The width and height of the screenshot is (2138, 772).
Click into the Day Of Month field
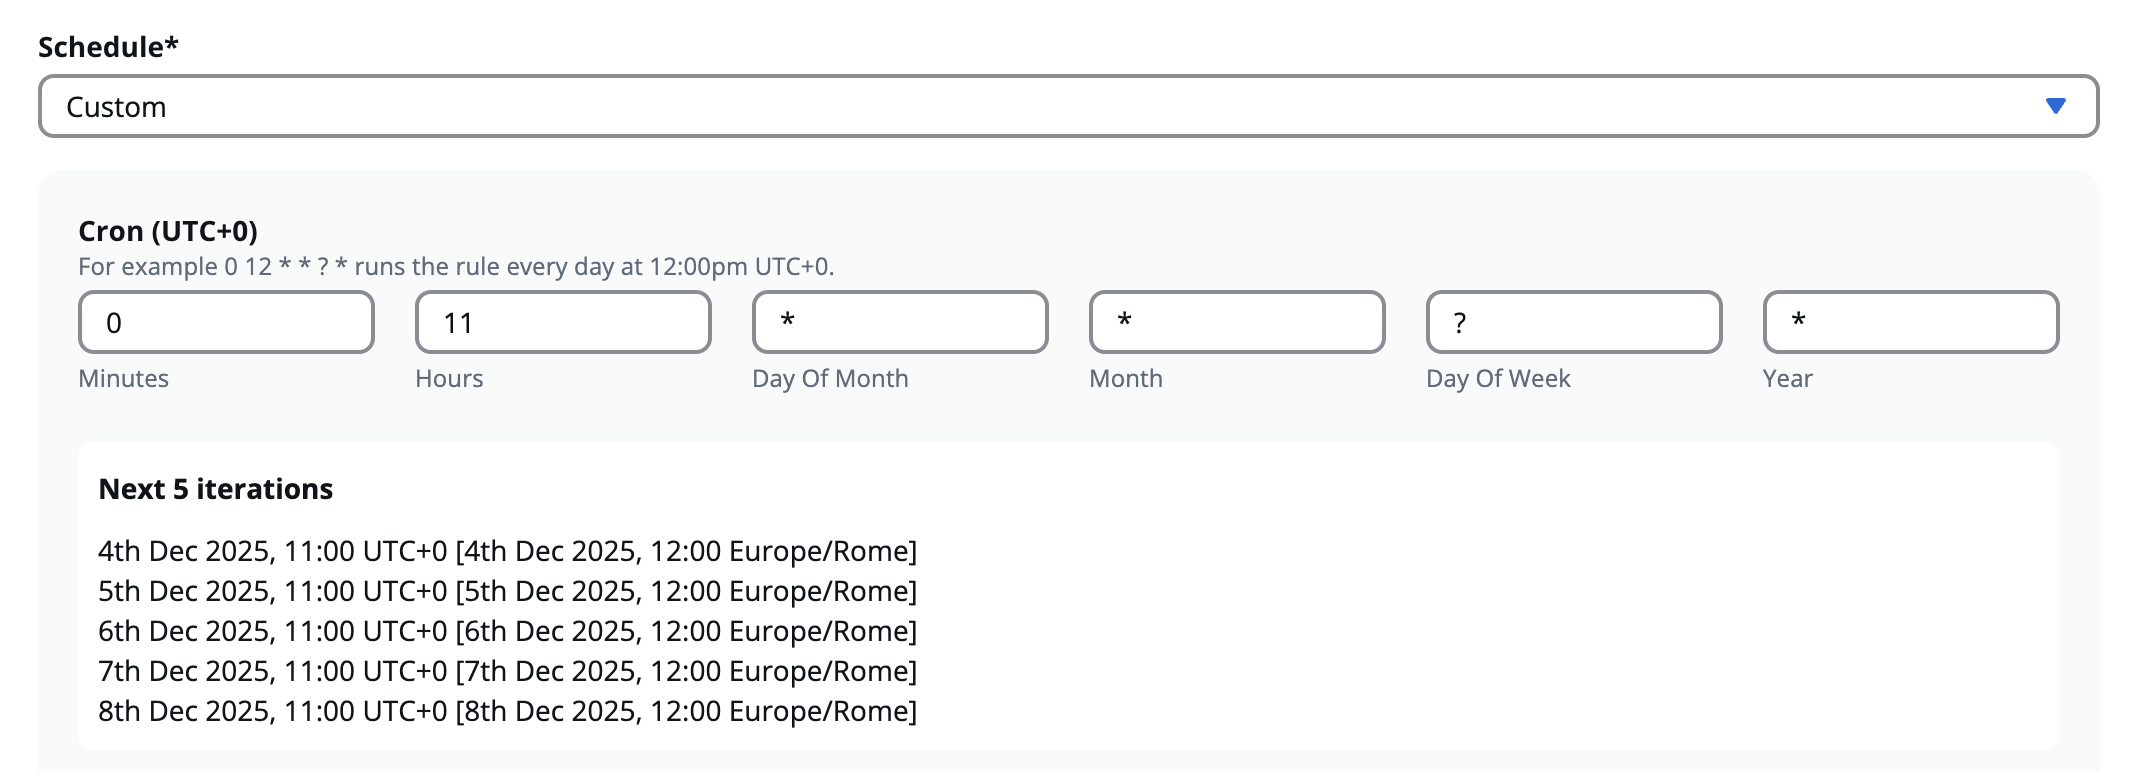click(900, 322)
